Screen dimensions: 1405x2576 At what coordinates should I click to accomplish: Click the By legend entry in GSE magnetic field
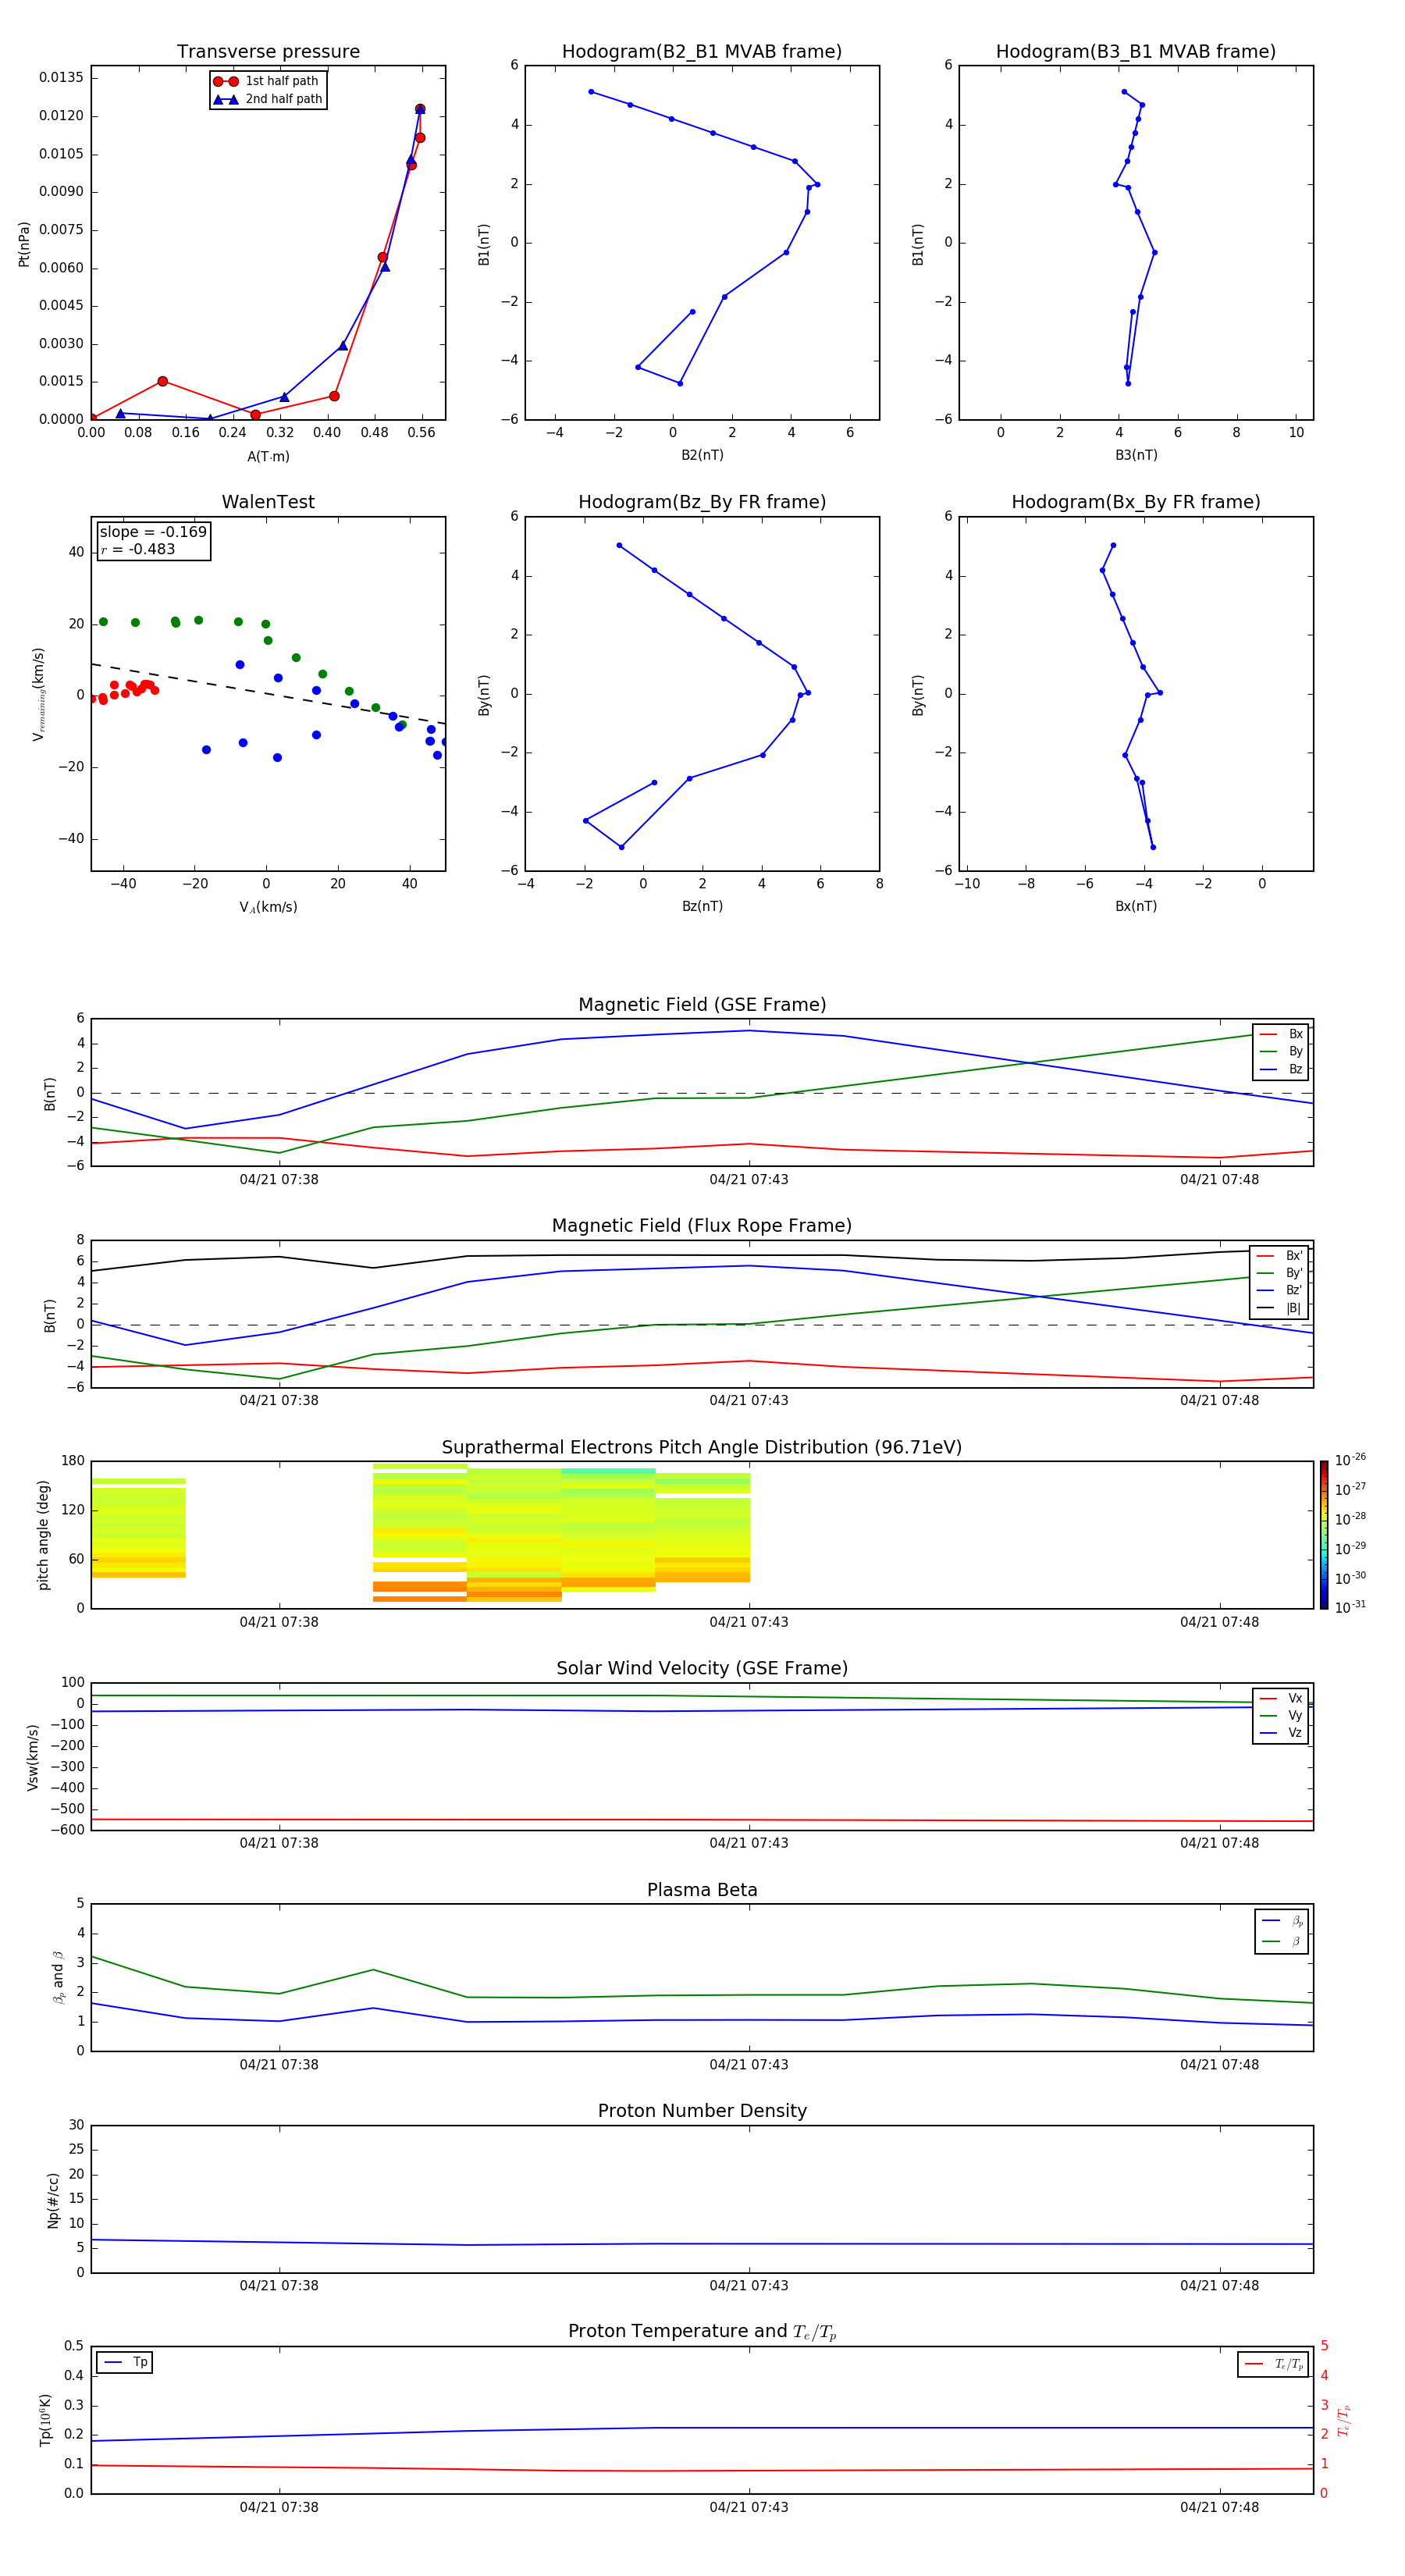[1281, 1051]
